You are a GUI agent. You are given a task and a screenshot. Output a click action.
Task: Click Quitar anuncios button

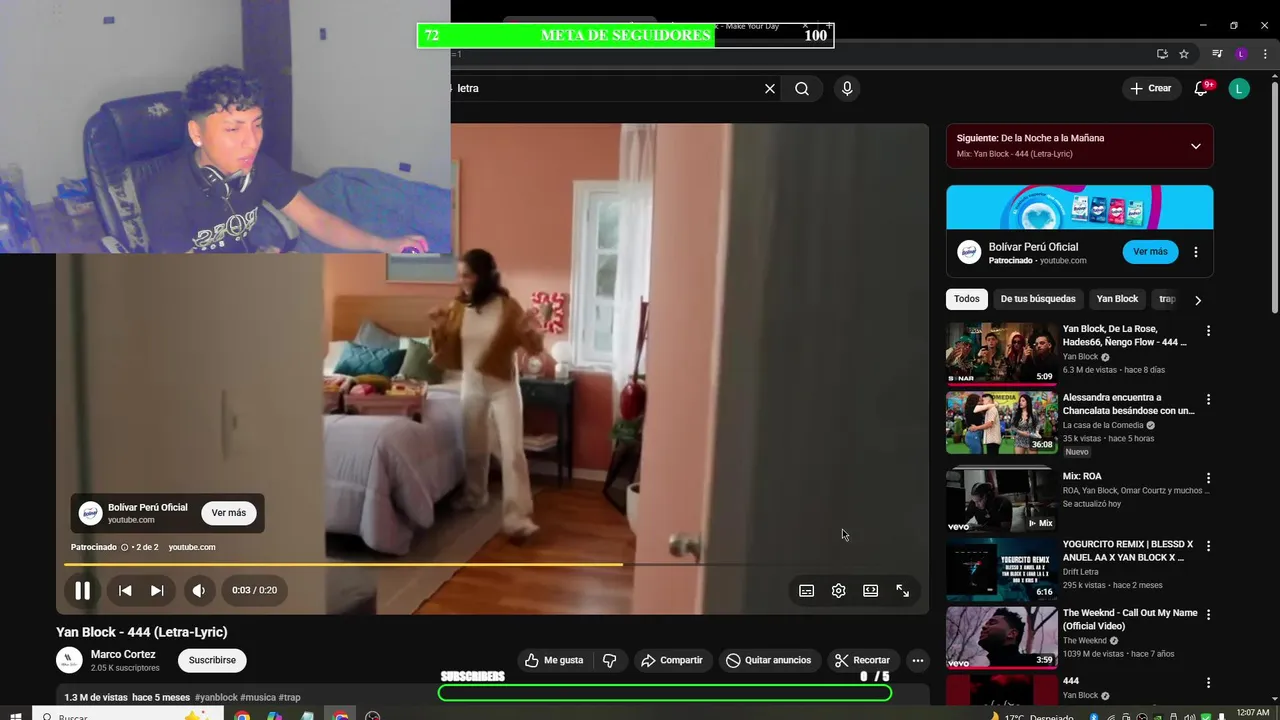click(769, 660)
